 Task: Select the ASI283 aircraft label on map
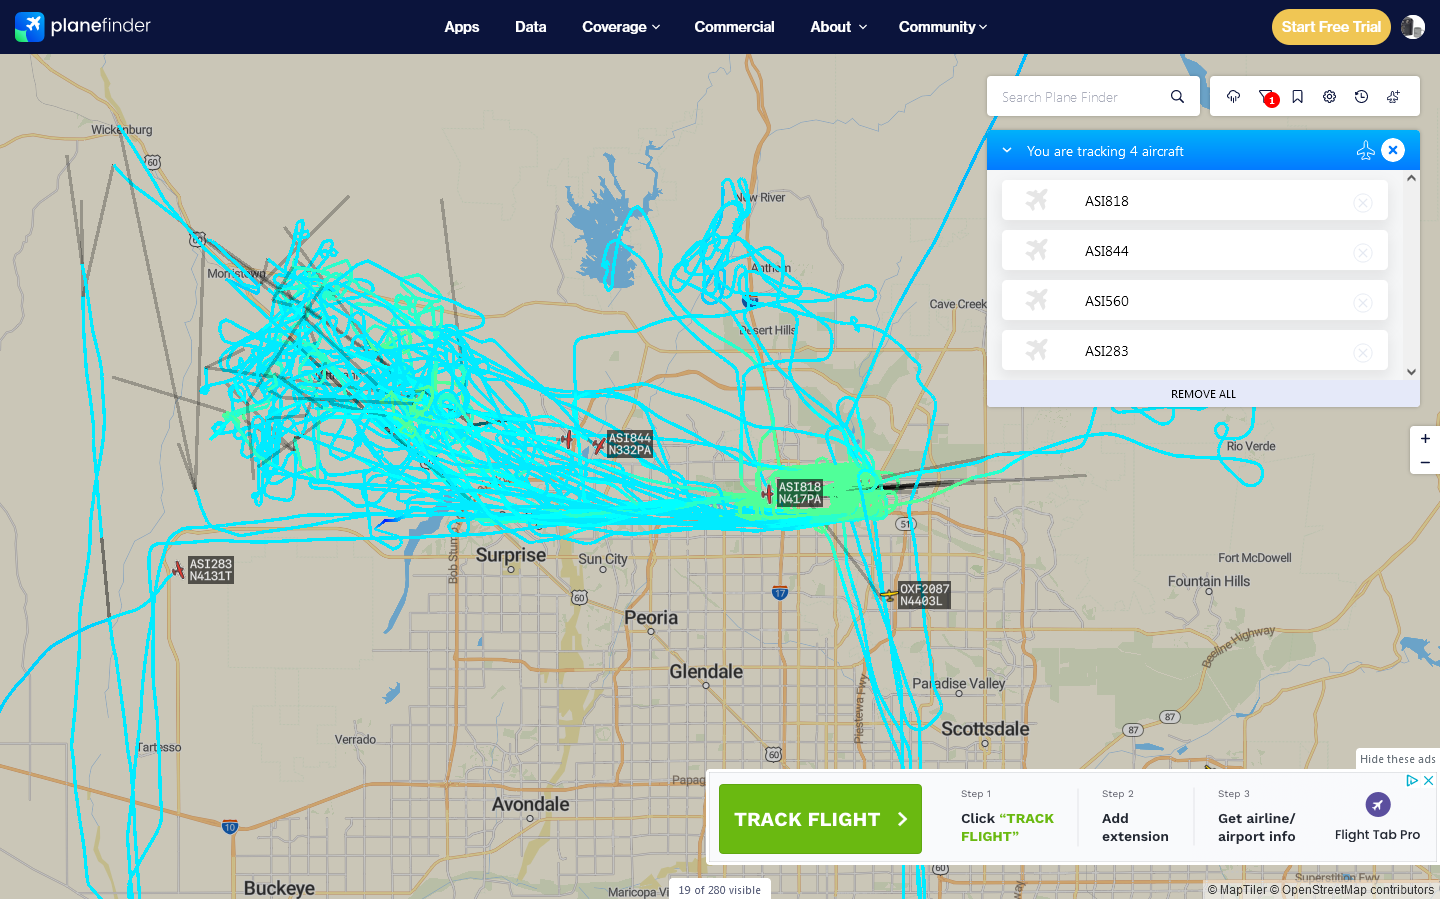click(211, 570)
